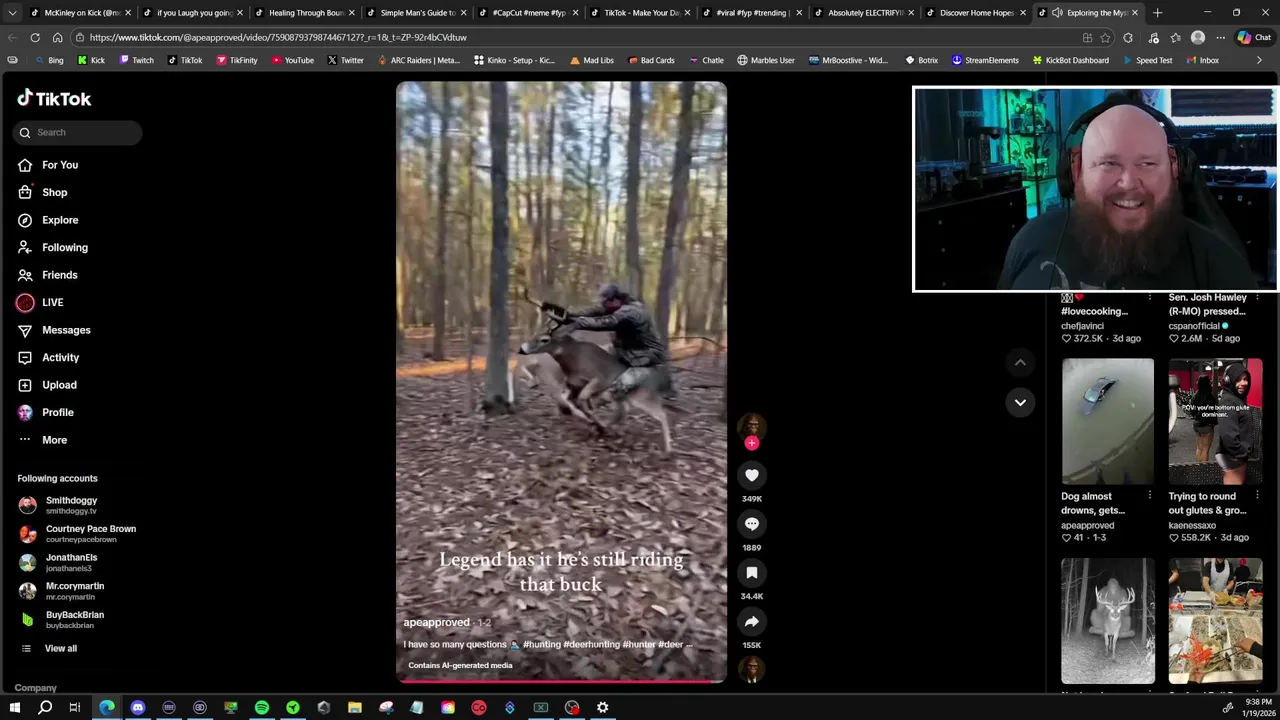Open the KickBot Dashboard bookmark
This screenshot has width=1280, height=720.
point(1070,60)
